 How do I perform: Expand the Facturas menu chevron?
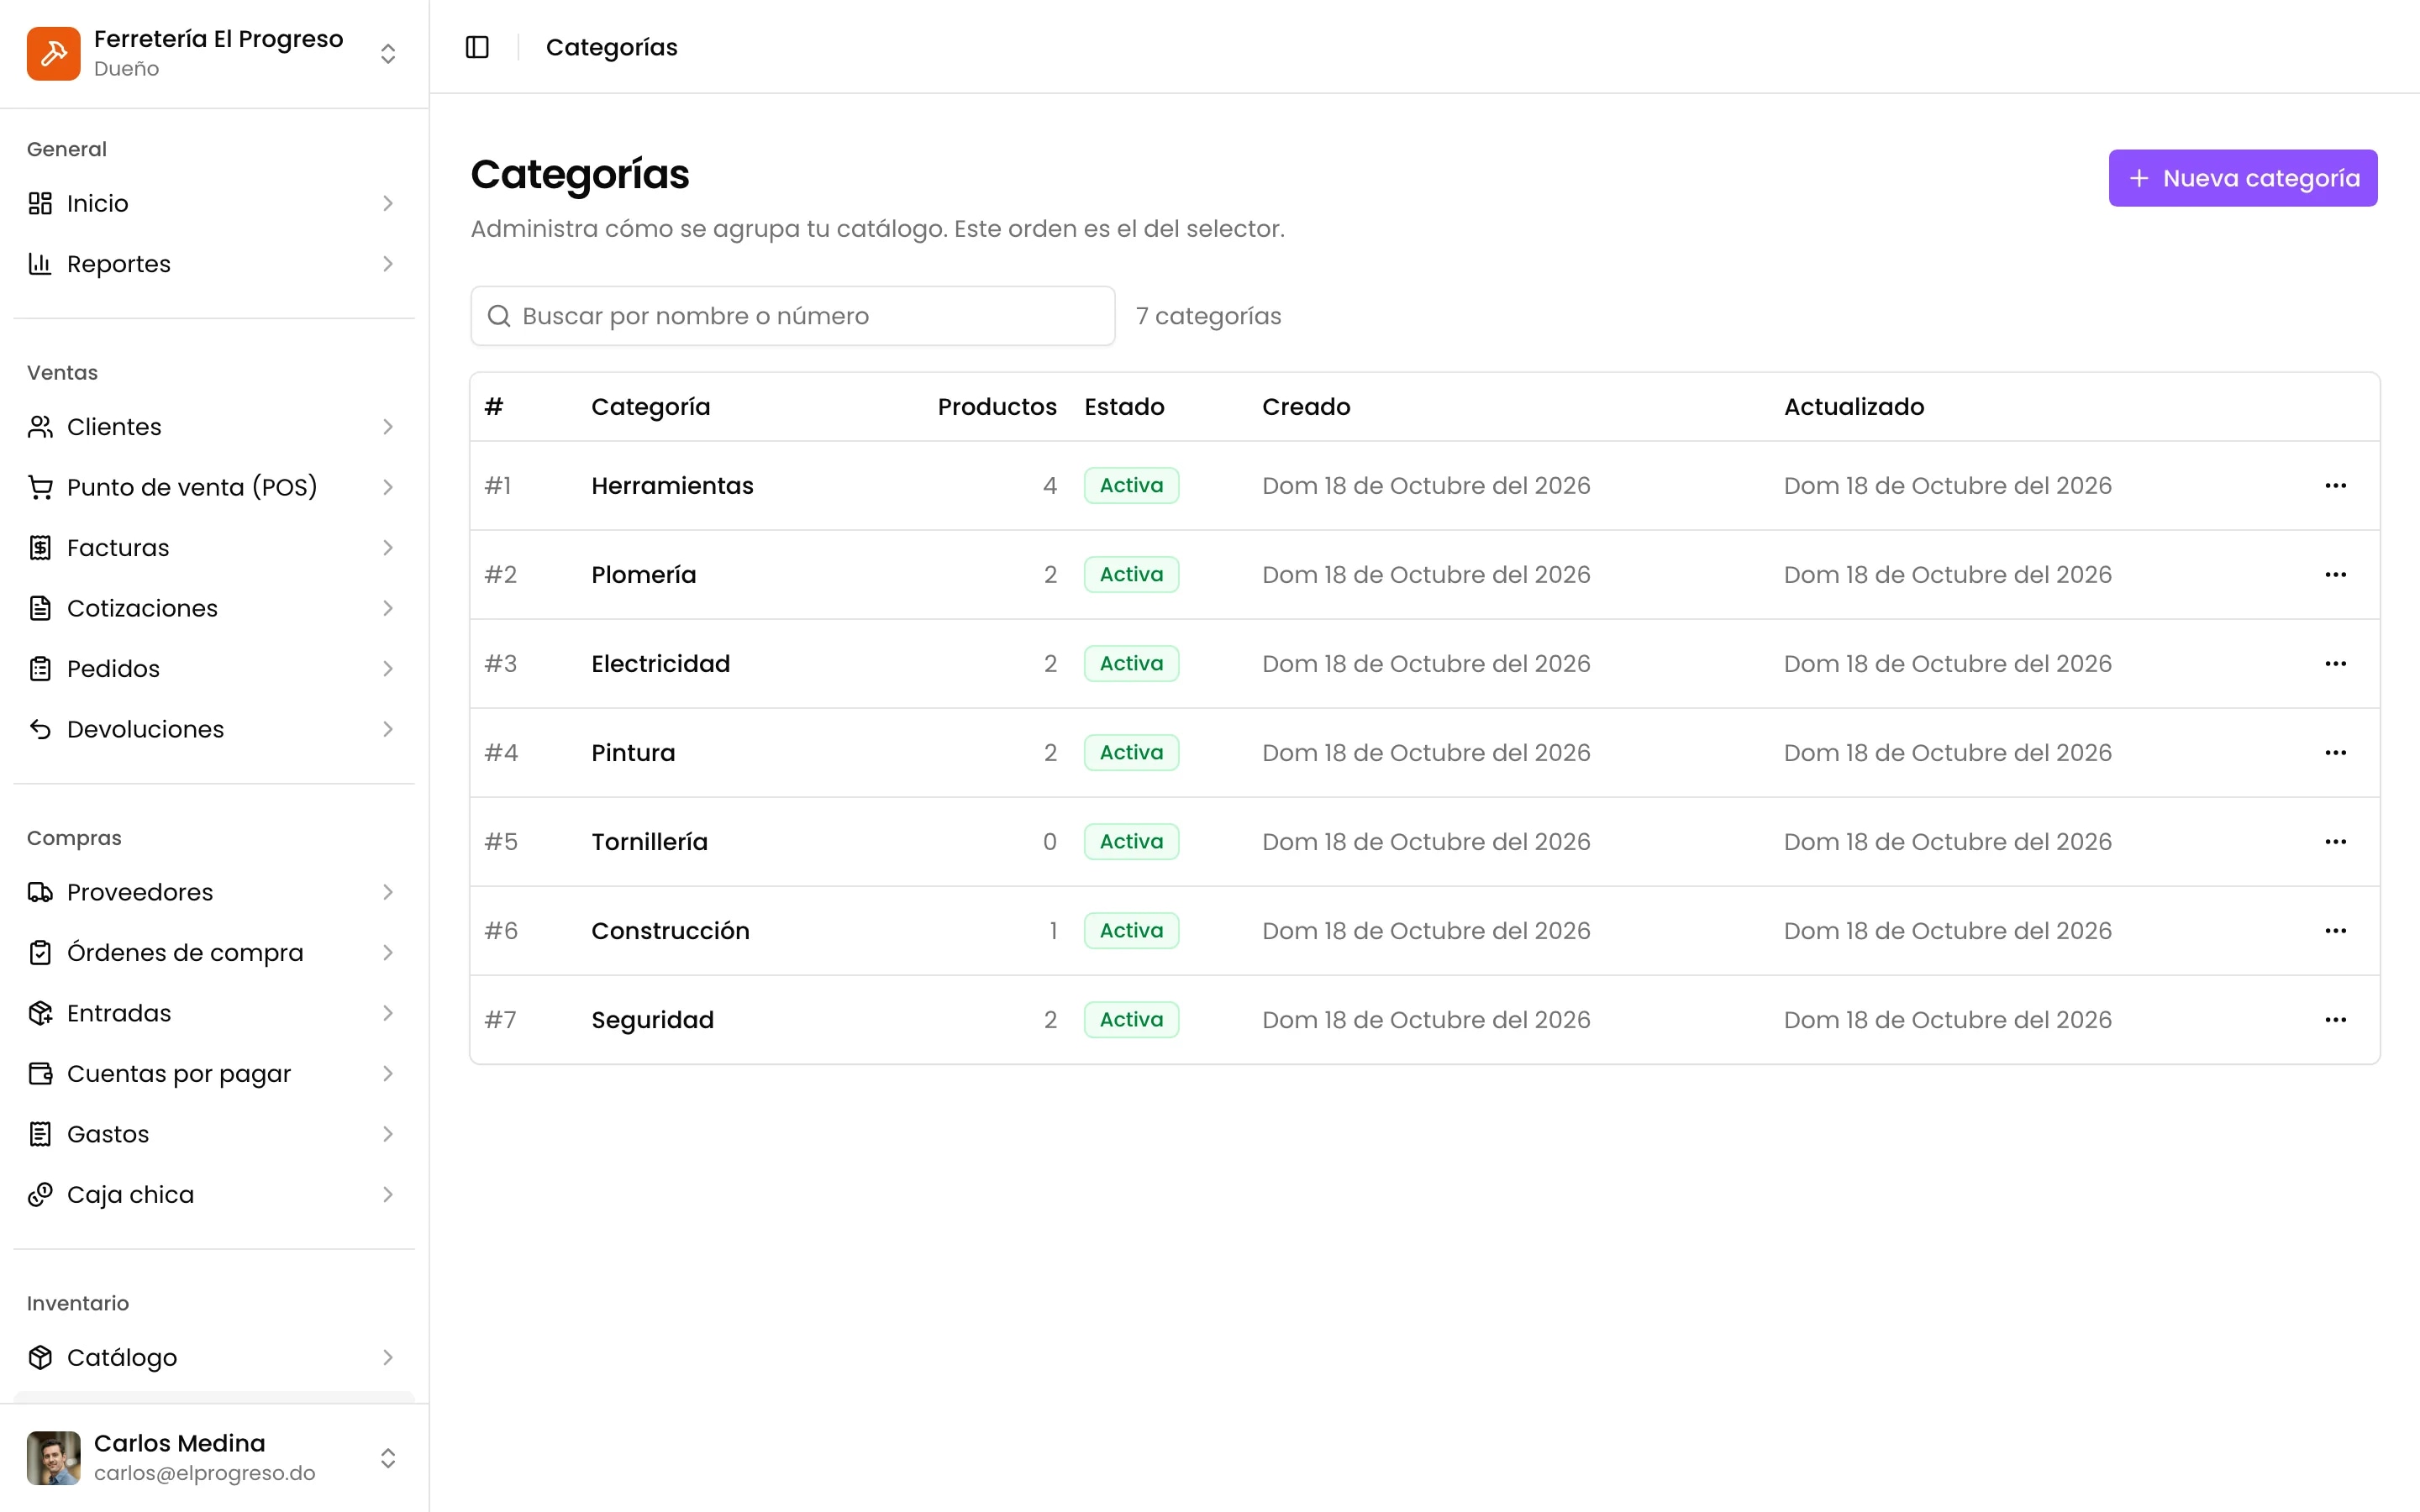(388, 548)
